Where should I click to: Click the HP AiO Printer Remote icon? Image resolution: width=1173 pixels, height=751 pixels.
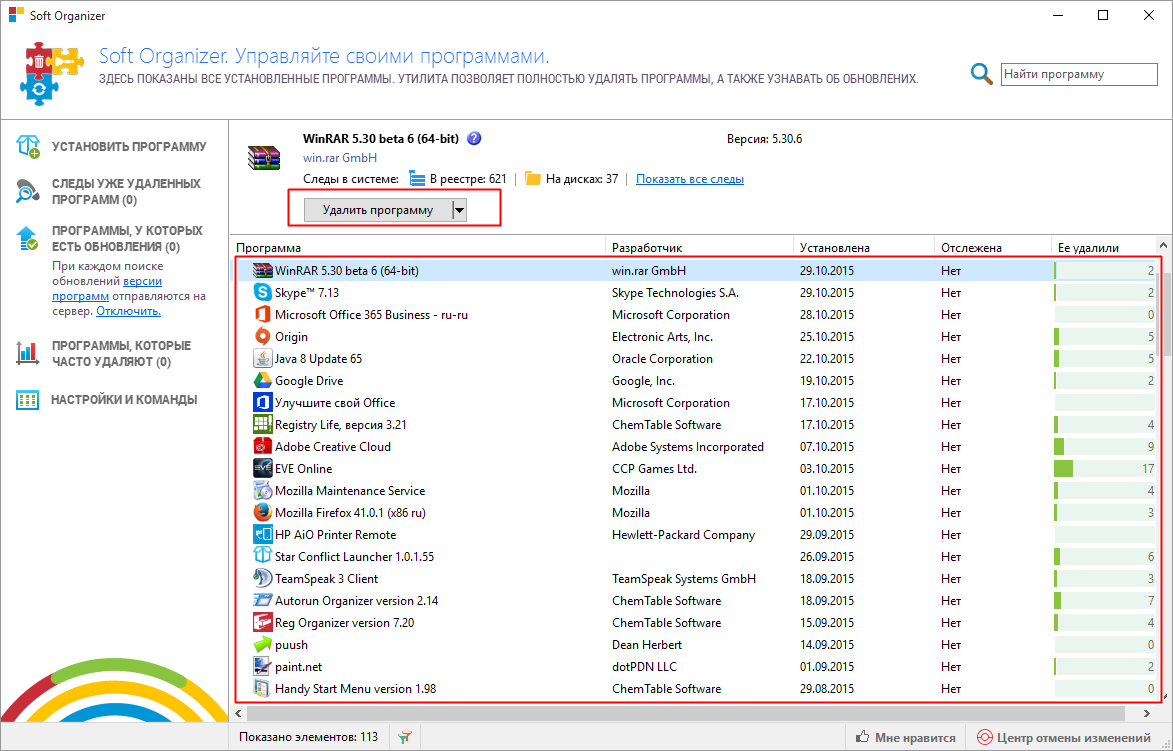click(x=262, y=535)
